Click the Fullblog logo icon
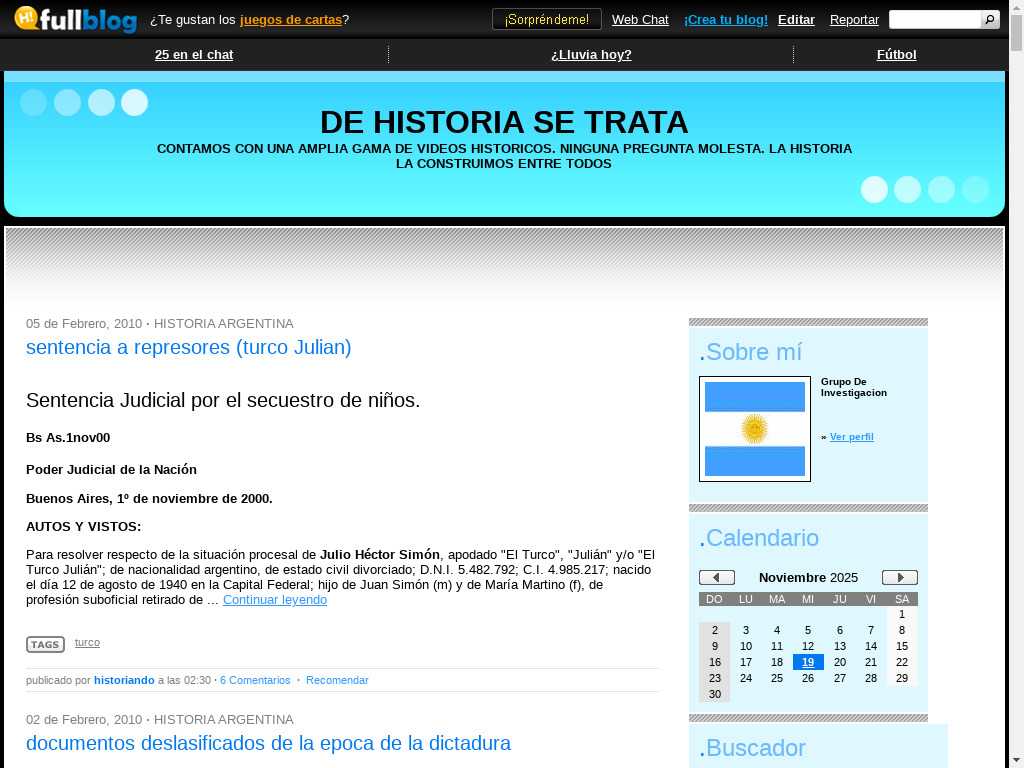This screenshot has height=768, width=1024. [x=75, y=19]
